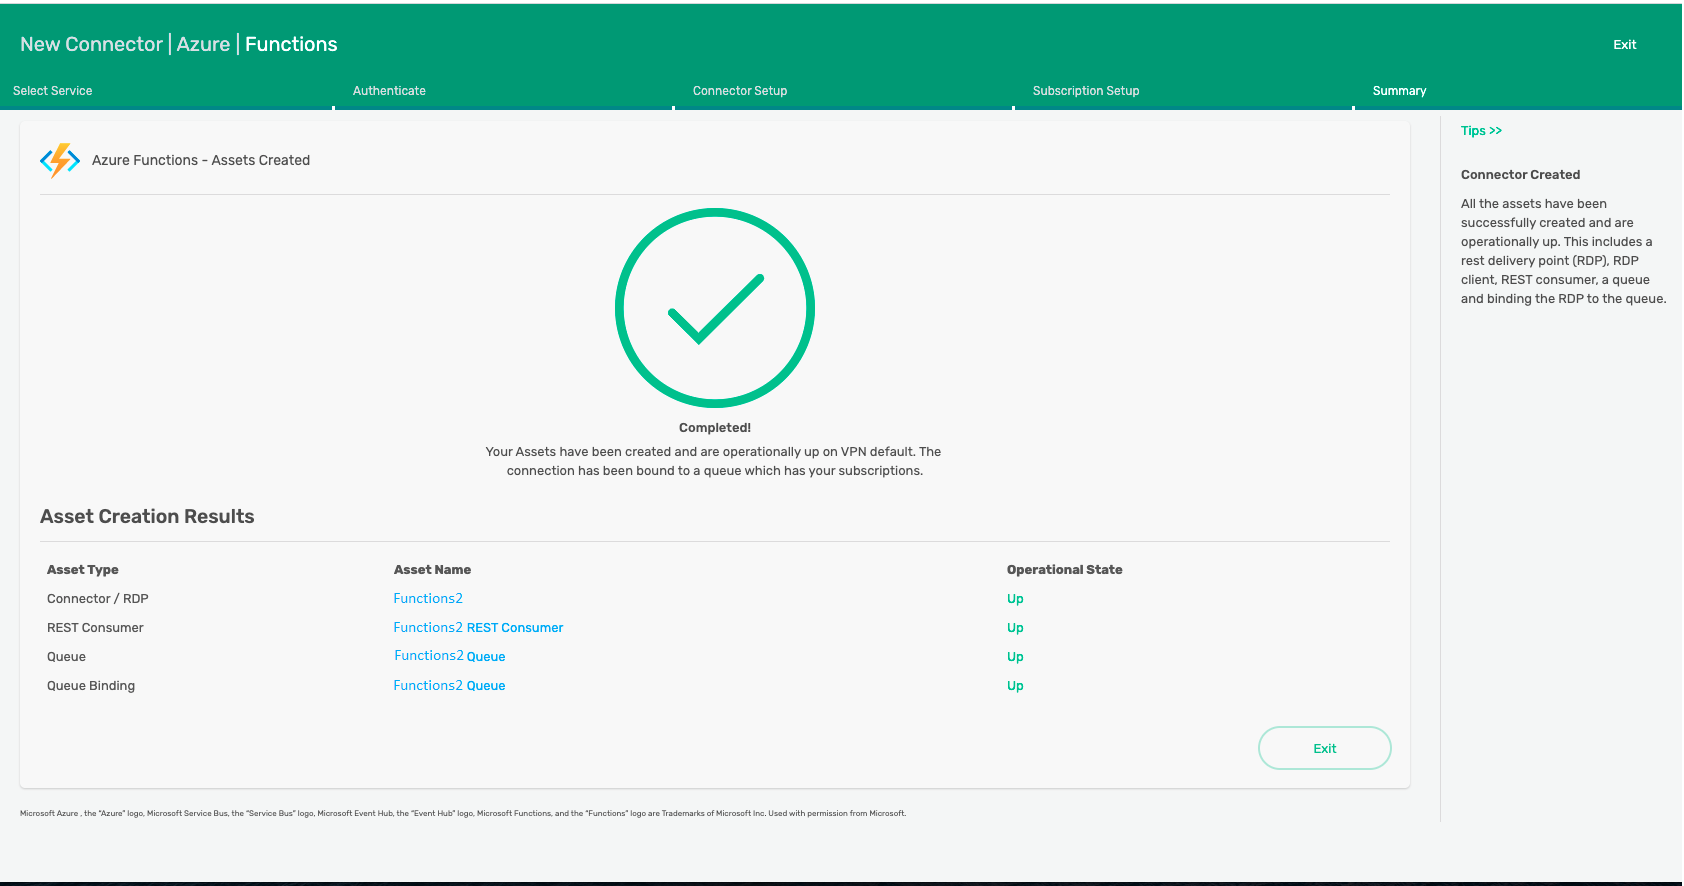Viewport: 1684px width, 886px height.
Task: Select the Summary step tab
Action: click(1399, 91)
